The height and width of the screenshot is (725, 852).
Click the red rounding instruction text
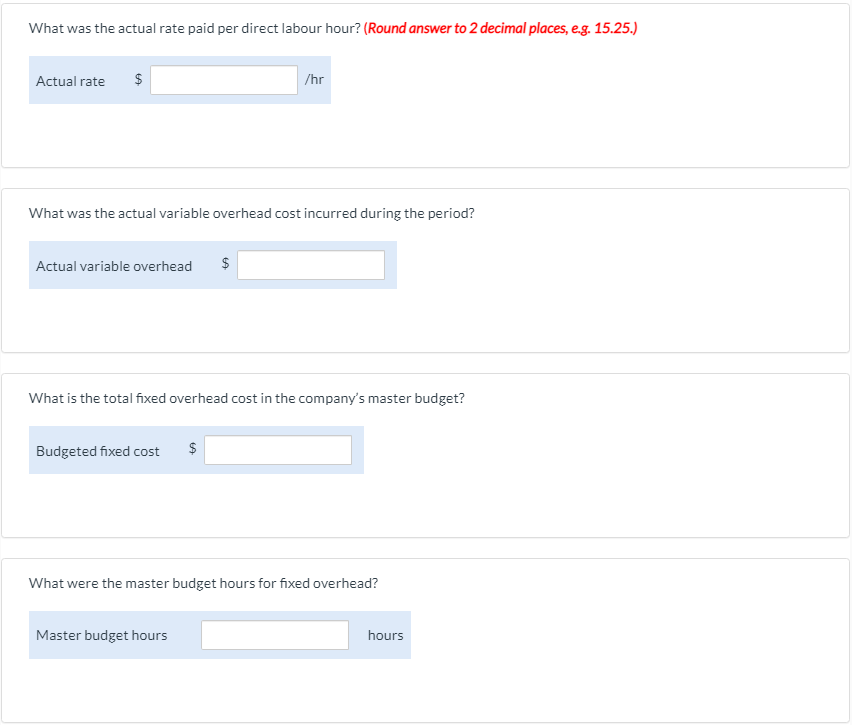click(500, 28)
